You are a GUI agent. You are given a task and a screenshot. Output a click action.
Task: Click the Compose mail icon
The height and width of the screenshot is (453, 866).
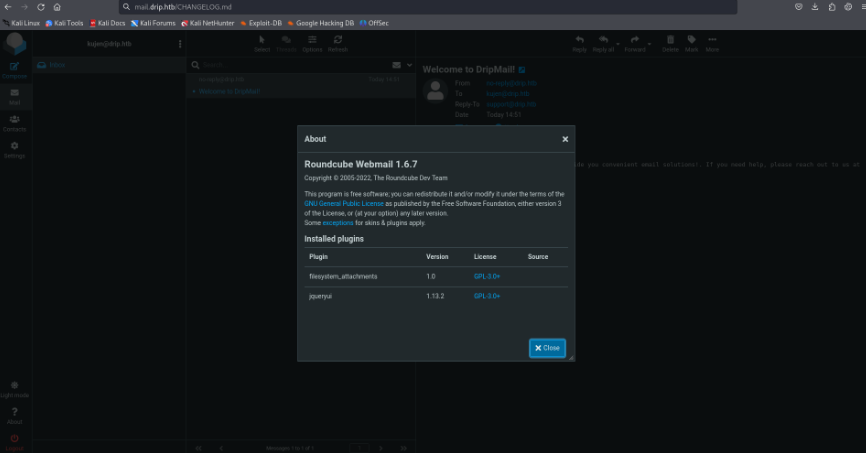click(x=14, y=67)
